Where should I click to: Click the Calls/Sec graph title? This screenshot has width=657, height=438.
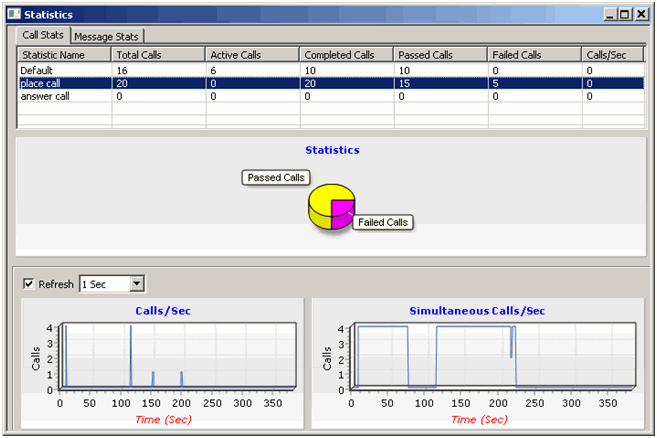click(x=163, y=311)
